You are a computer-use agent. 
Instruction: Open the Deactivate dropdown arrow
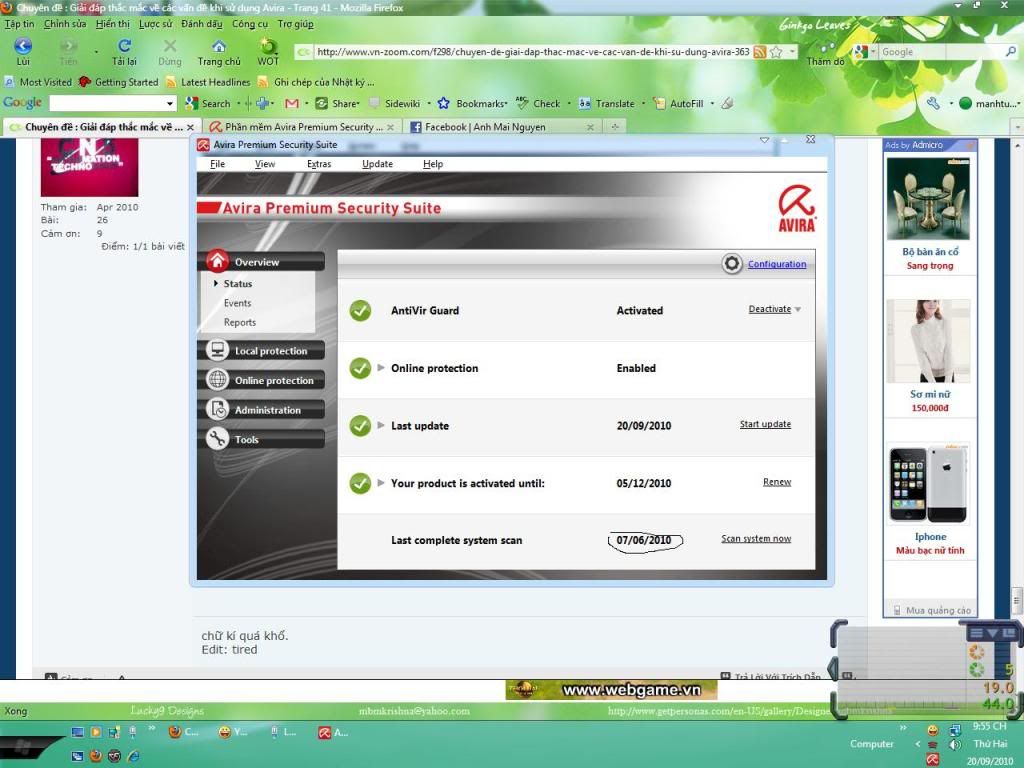click(798, 310)
